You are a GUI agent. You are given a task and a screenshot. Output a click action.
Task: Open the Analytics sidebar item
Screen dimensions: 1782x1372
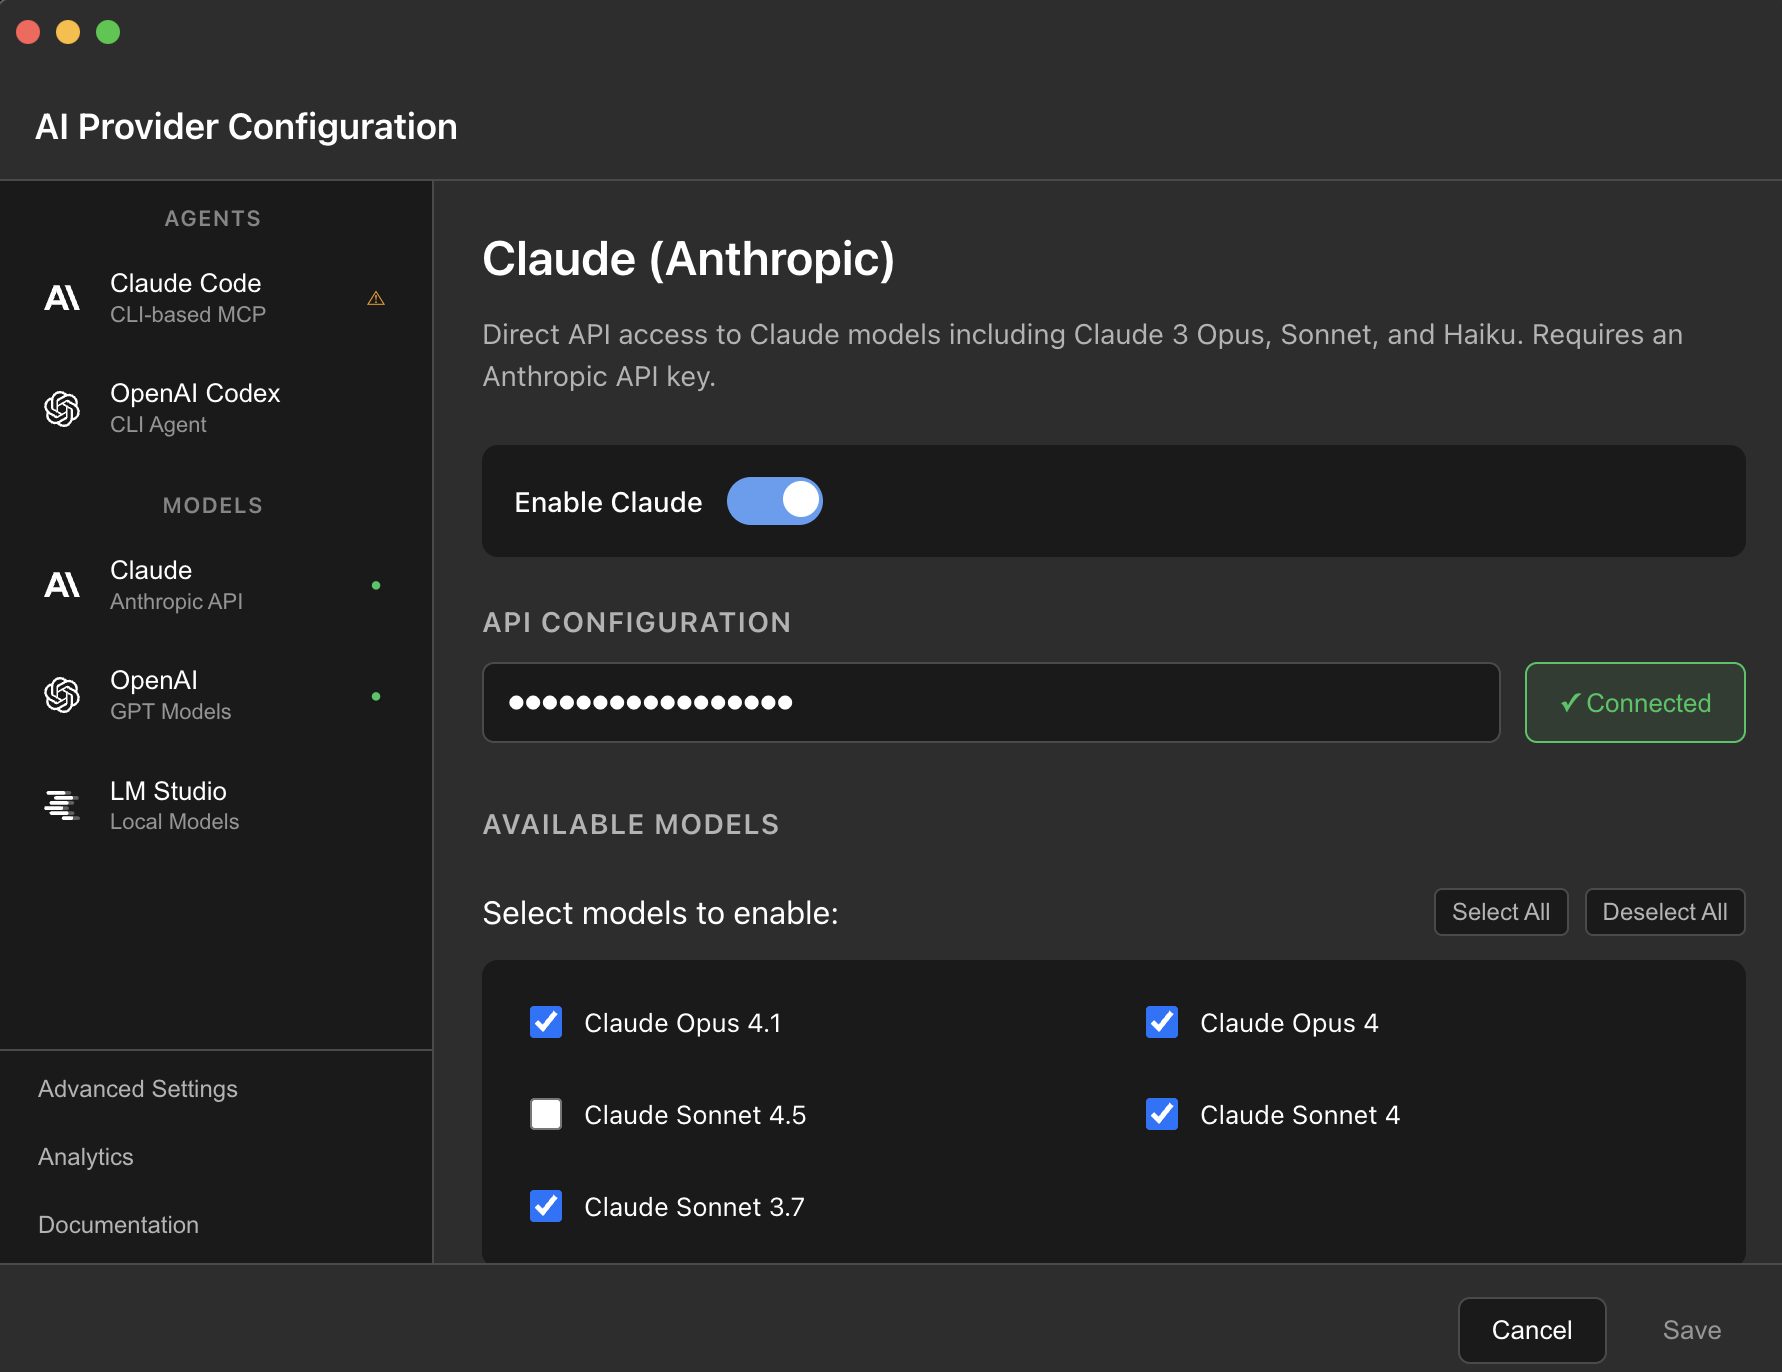click(x=86, y=1157)
